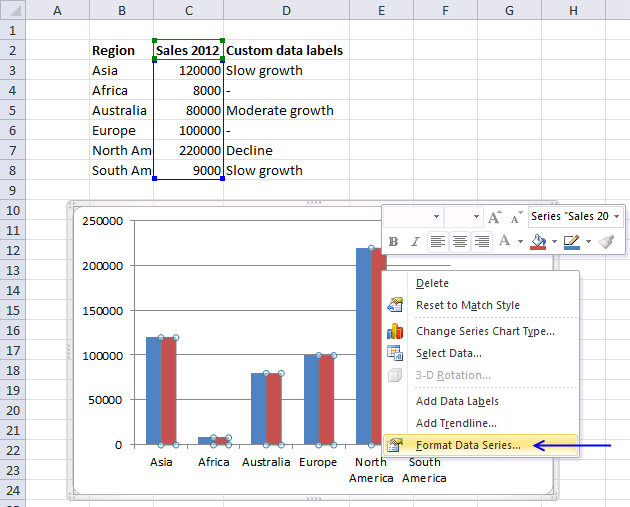Select the Europe red bar
630x507 pixels.
pyautogui.click(x=326, y=400)
